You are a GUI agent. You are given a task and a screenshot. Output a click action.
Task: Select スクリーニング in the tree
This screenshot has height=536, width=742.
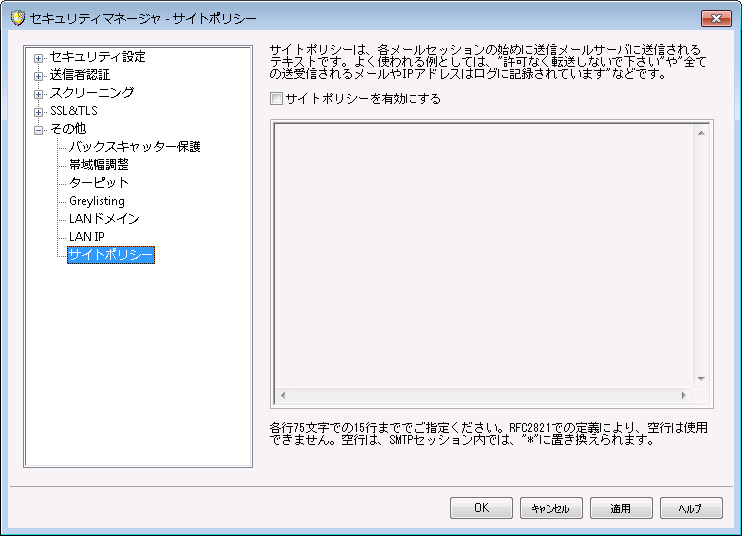92,93
